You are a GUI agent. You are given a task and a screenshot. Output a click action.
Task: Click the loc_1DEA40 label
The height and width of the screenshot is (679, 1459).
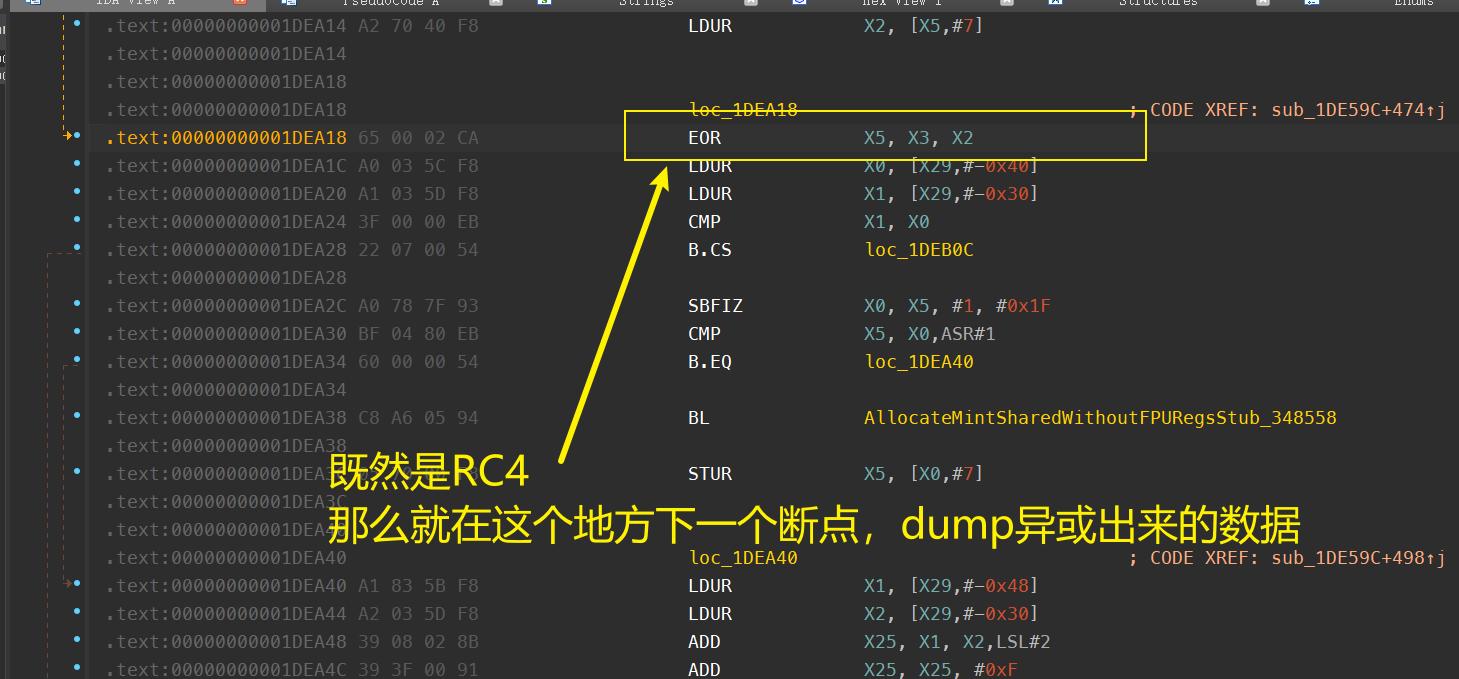click(742, 557)
